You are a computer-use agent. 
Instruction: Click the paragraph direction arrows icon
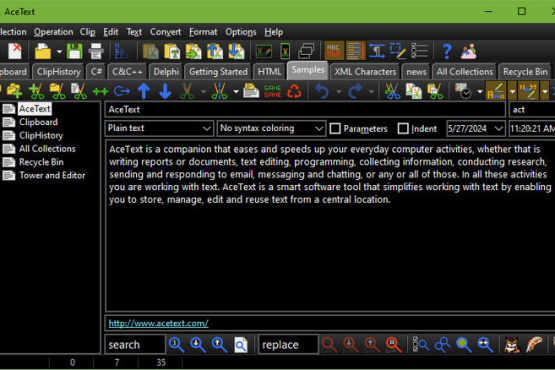pyautogui.click(x=377, y=51)
